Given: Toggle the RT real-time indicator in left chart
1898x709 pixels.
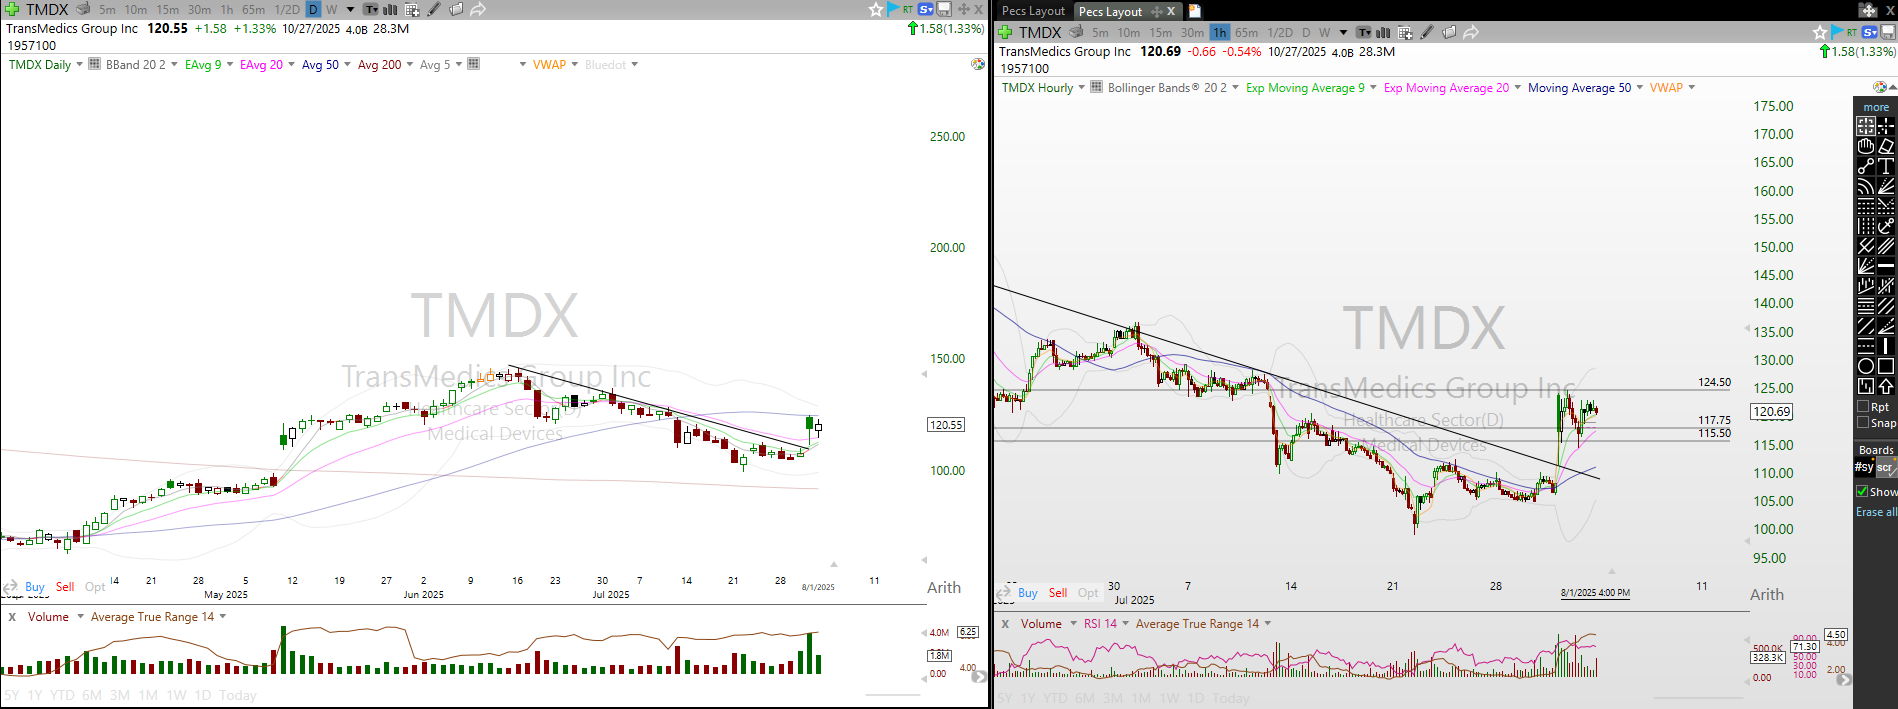Looking at the screenshot, I should click(x=908, y=9).
